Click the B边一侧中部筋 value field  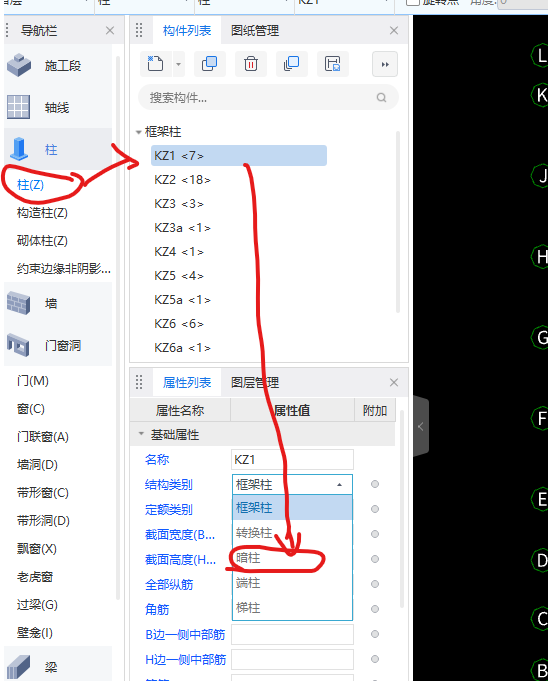point(292,635)
